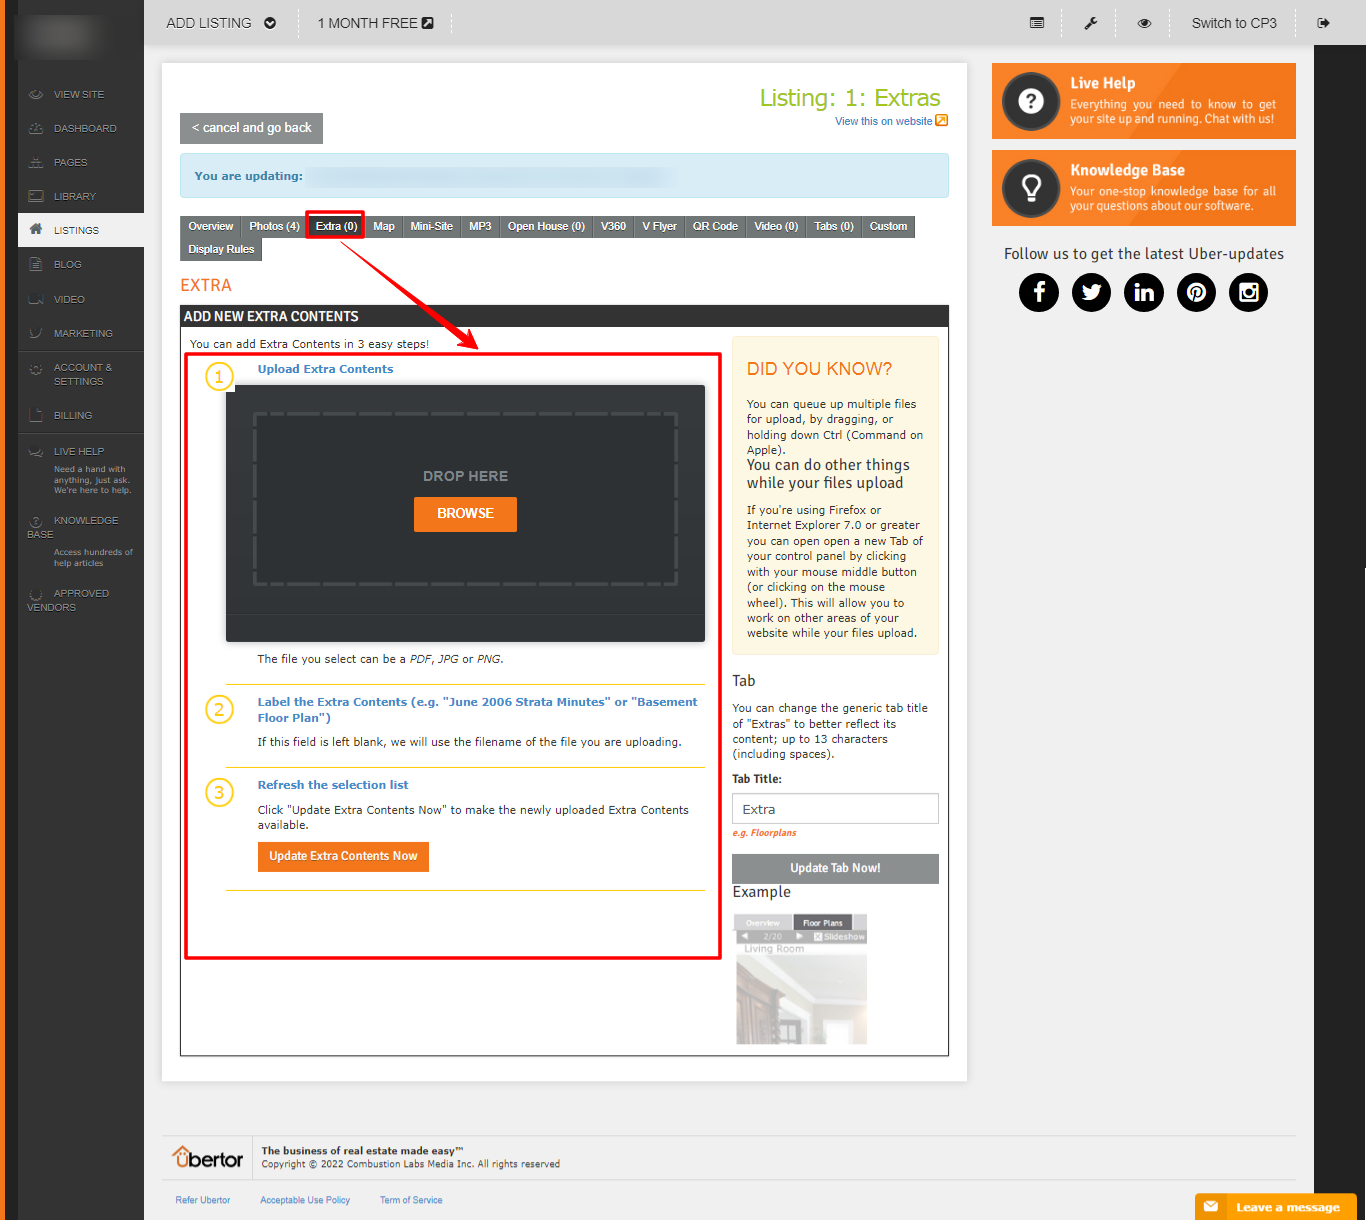Switch to the Overview tab
Image resolution: width=1366 pixels, height=1222 pixels.
(210, 226)
